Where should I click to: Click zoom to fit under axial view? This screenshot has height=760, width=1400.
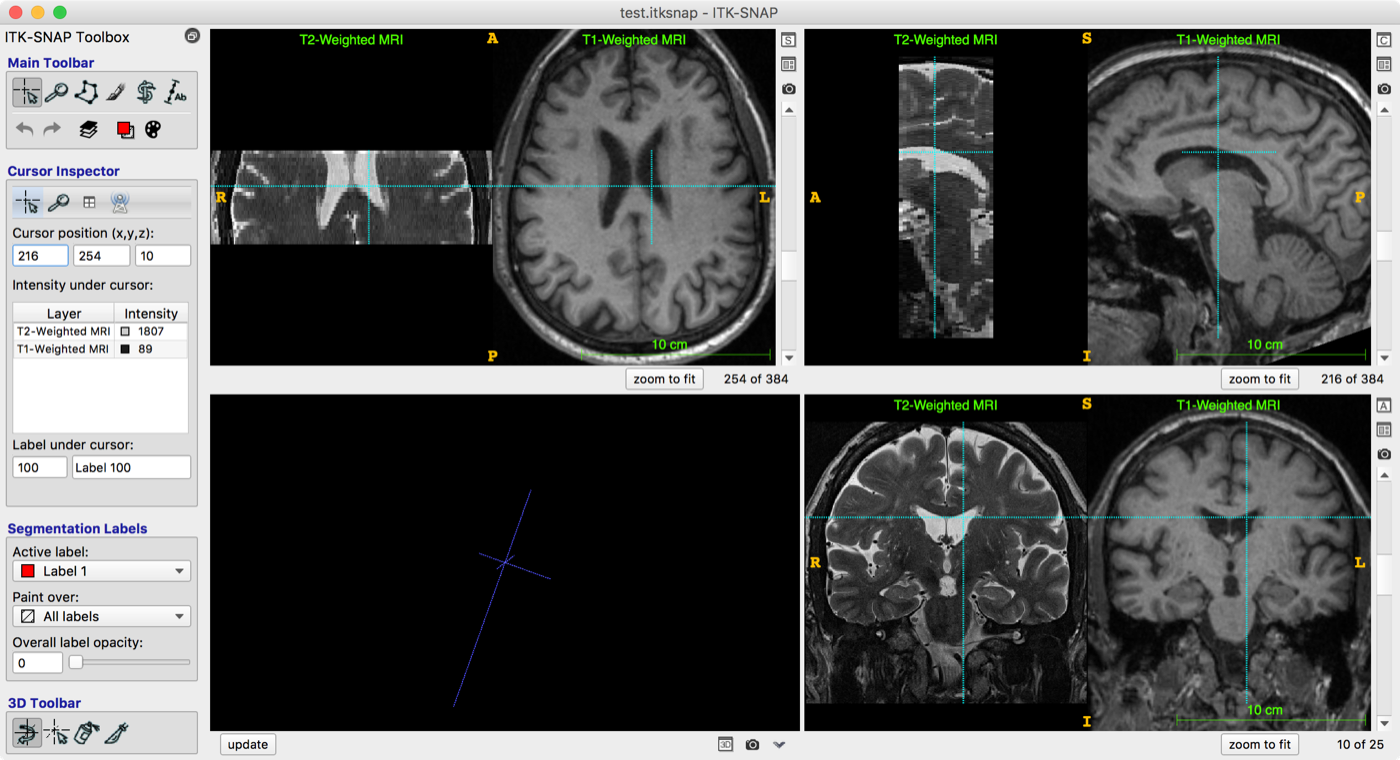click(664, 379)
